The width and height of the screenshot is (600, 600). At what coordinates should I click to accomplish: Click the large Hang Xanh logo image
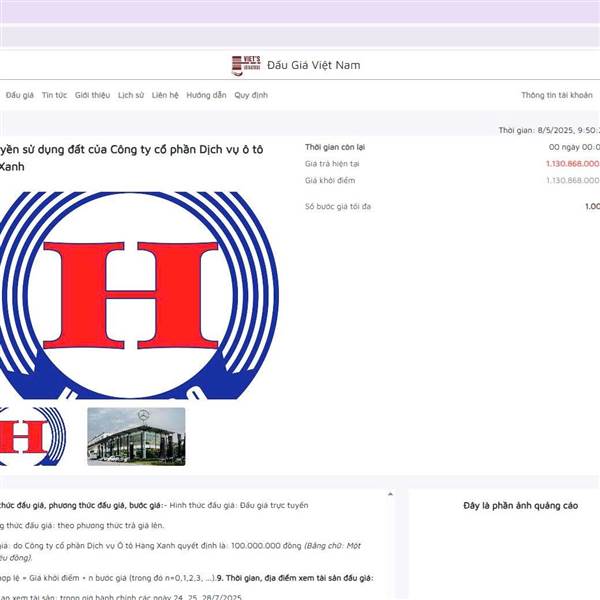(138, 295)
